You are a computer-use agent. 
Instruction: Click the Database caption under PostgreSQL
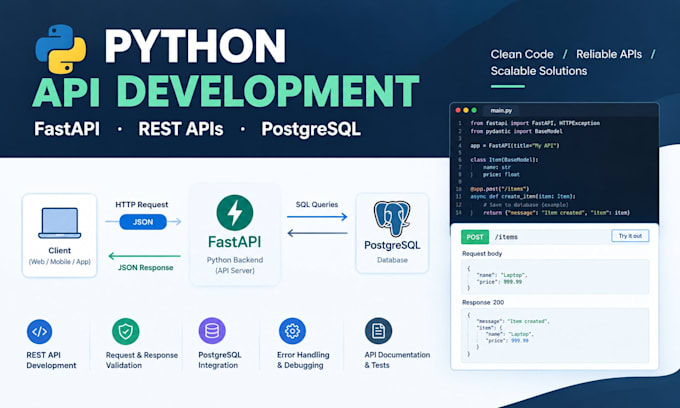tap(392, 260)
